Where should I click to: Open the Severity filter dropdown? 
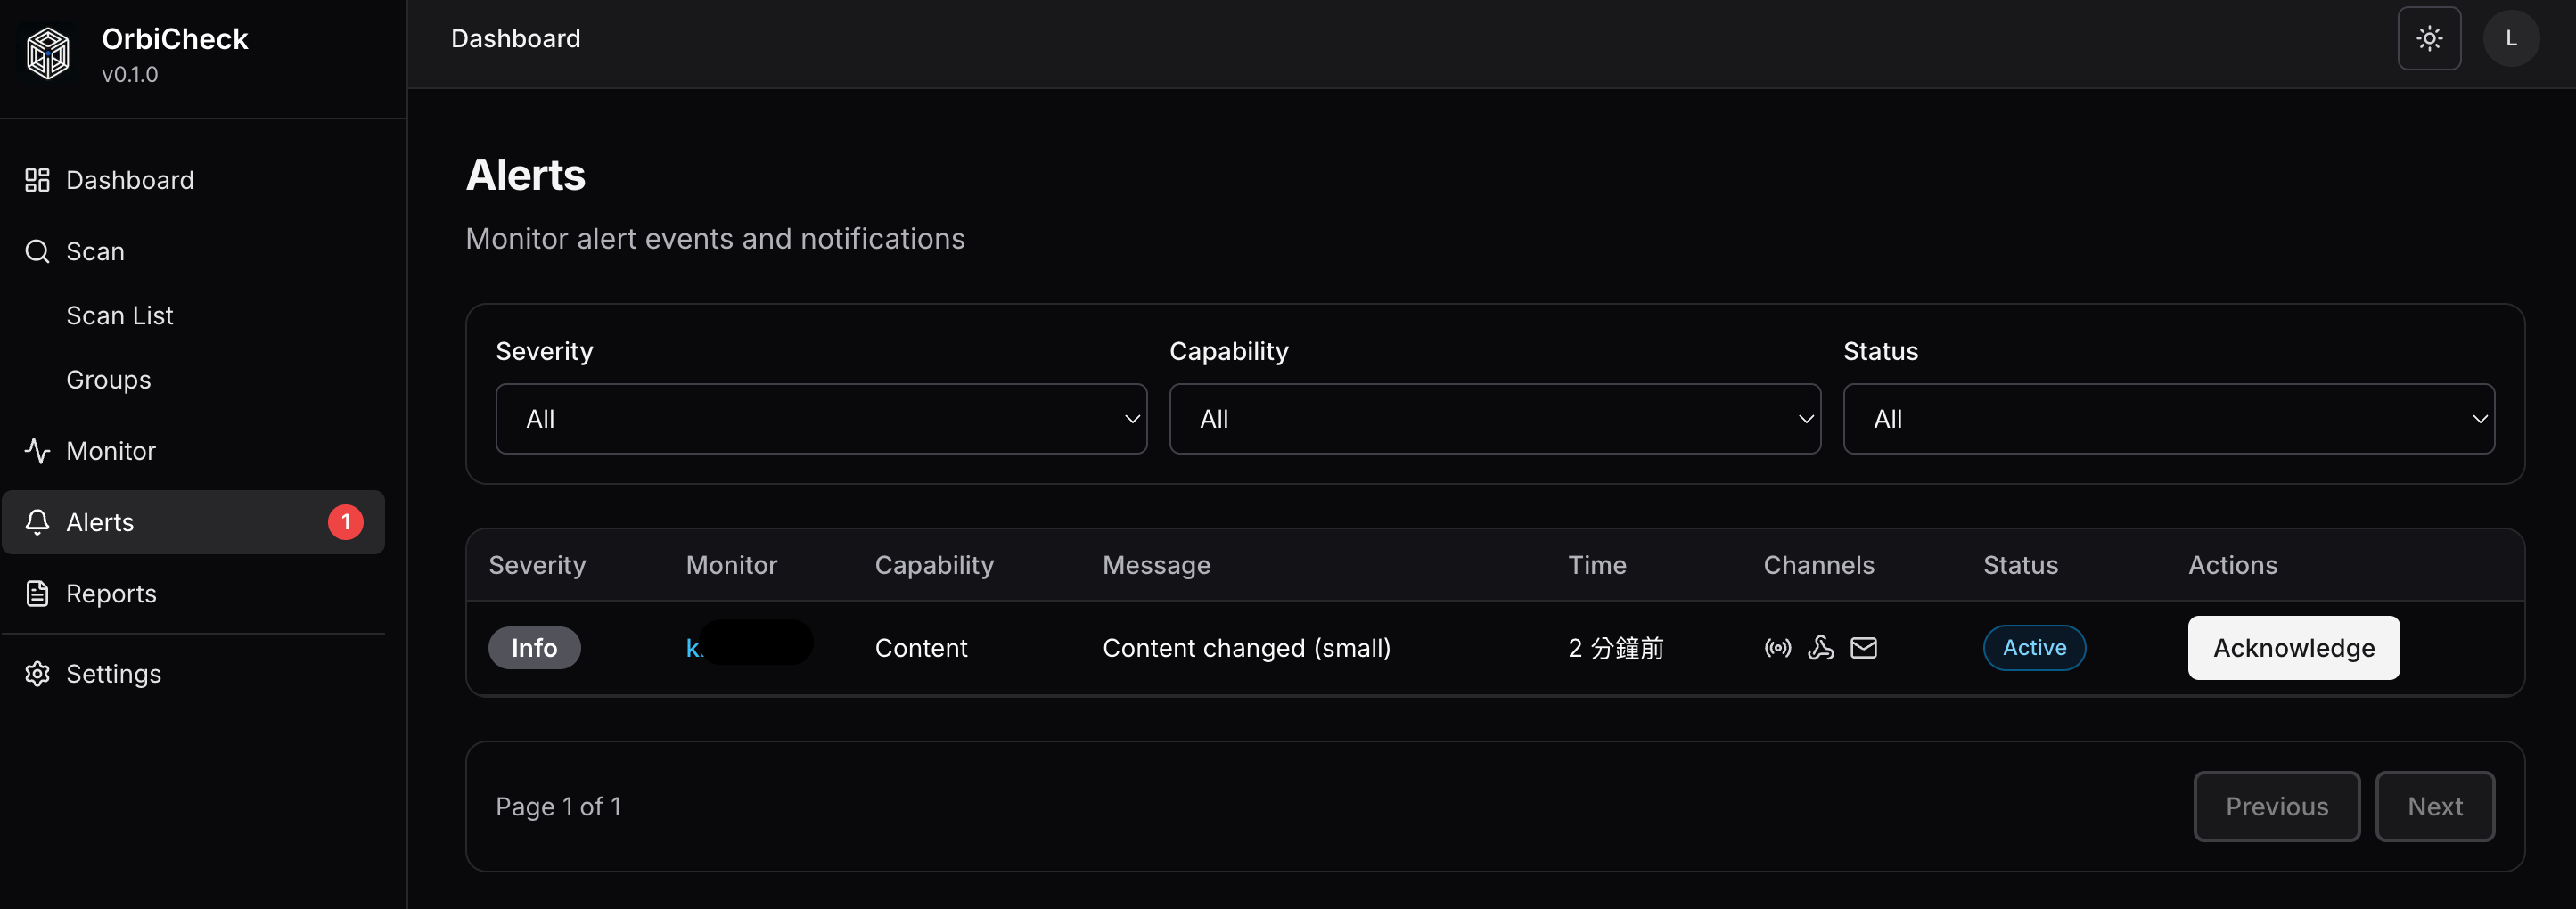coord(820,418)
